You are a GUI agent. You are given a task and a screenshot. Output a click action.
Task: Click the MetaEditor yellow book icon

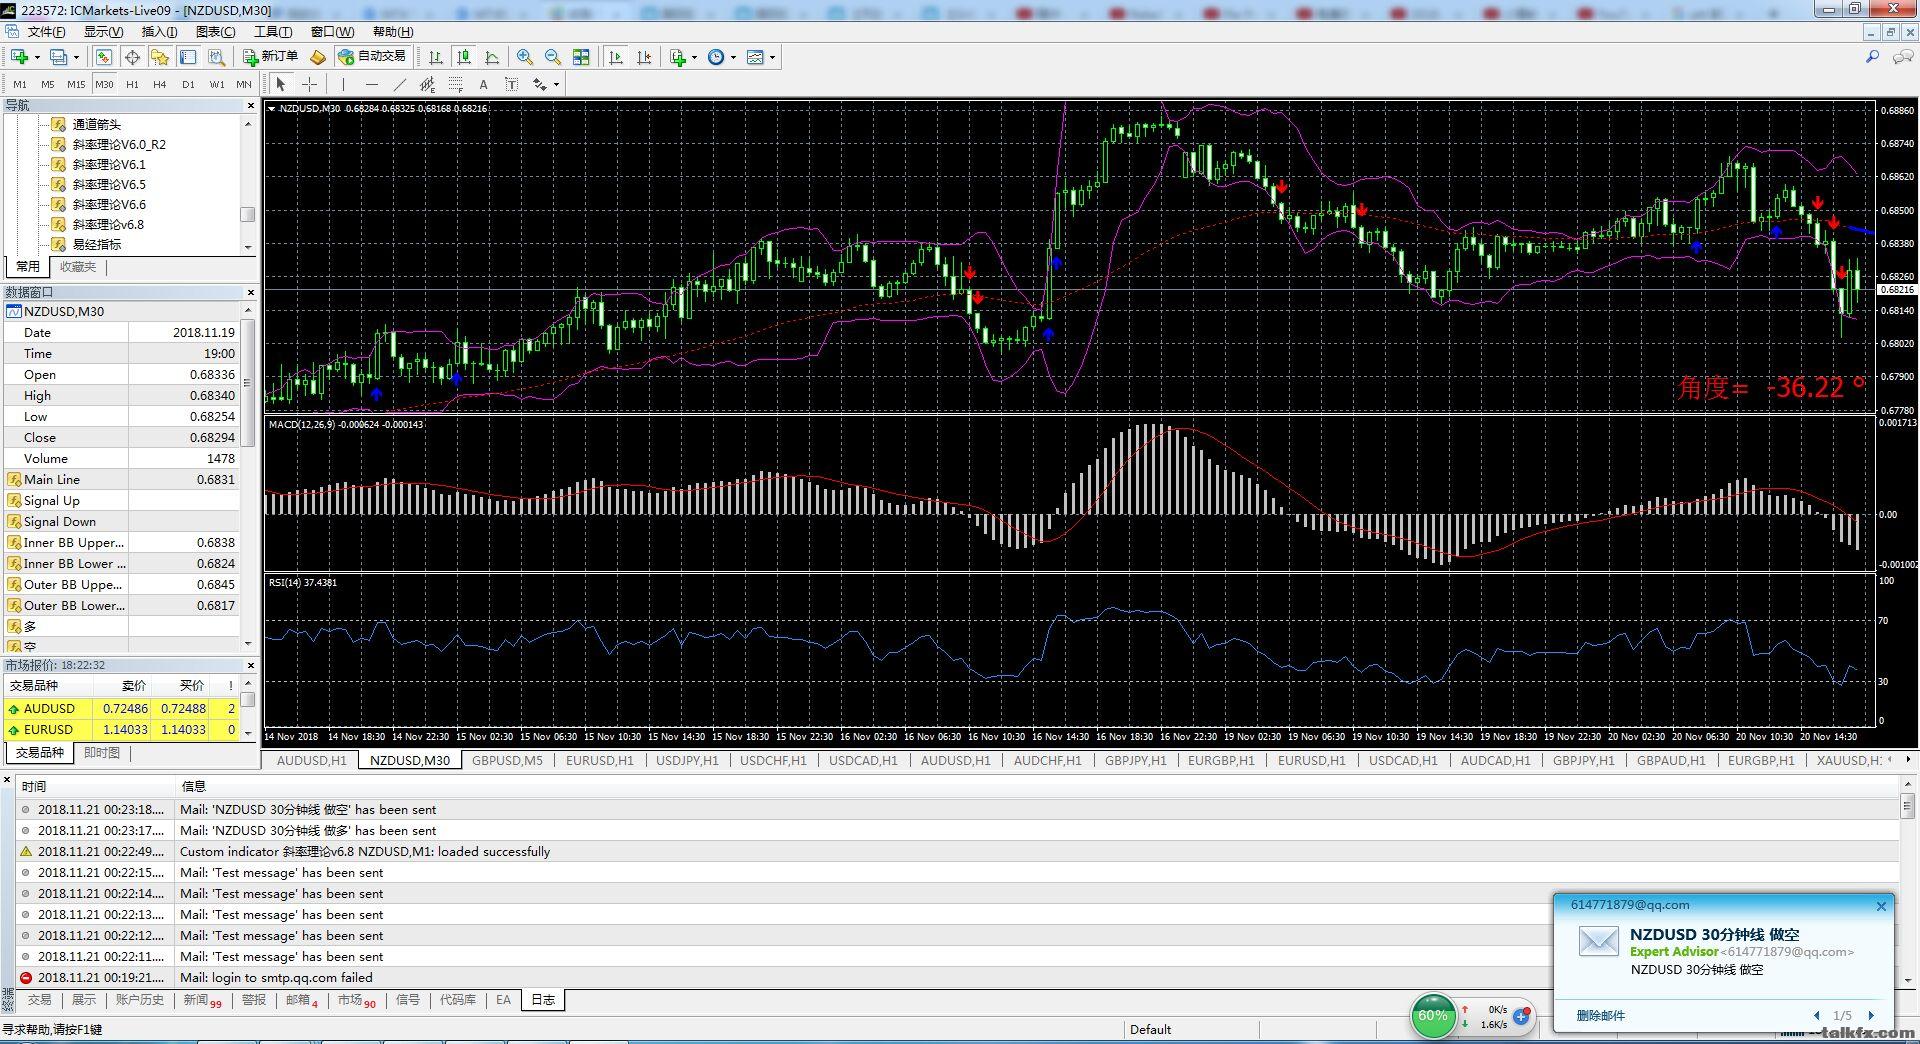[x=317, y=57]
